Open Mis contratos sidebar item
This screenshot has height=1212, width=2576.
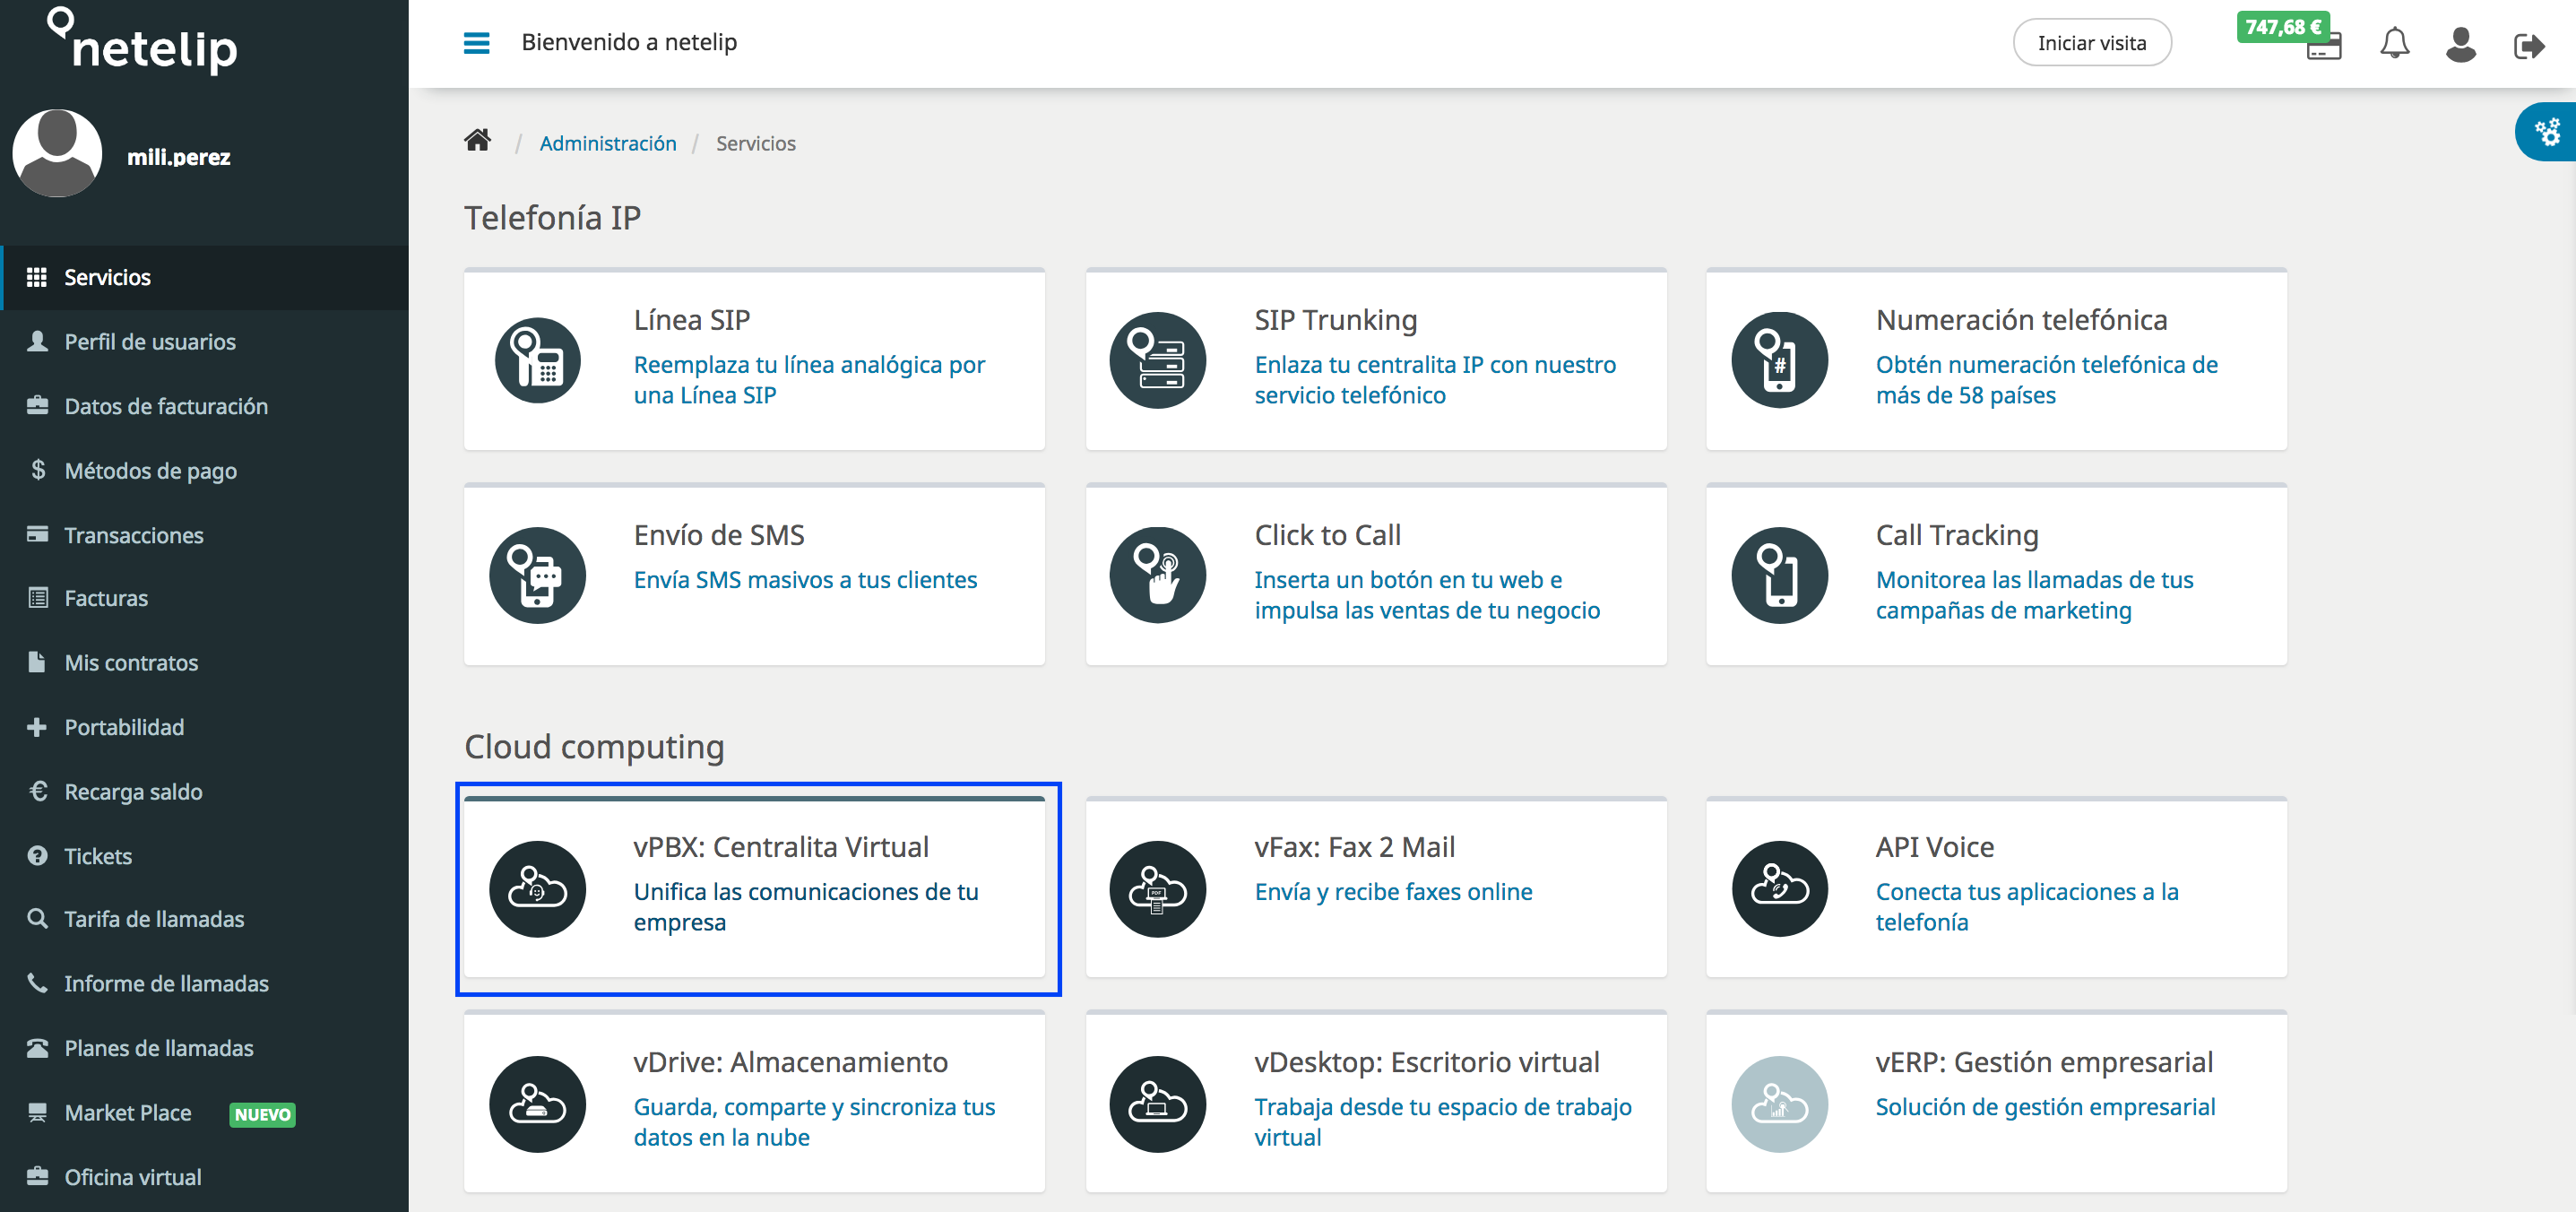(204, 662)
